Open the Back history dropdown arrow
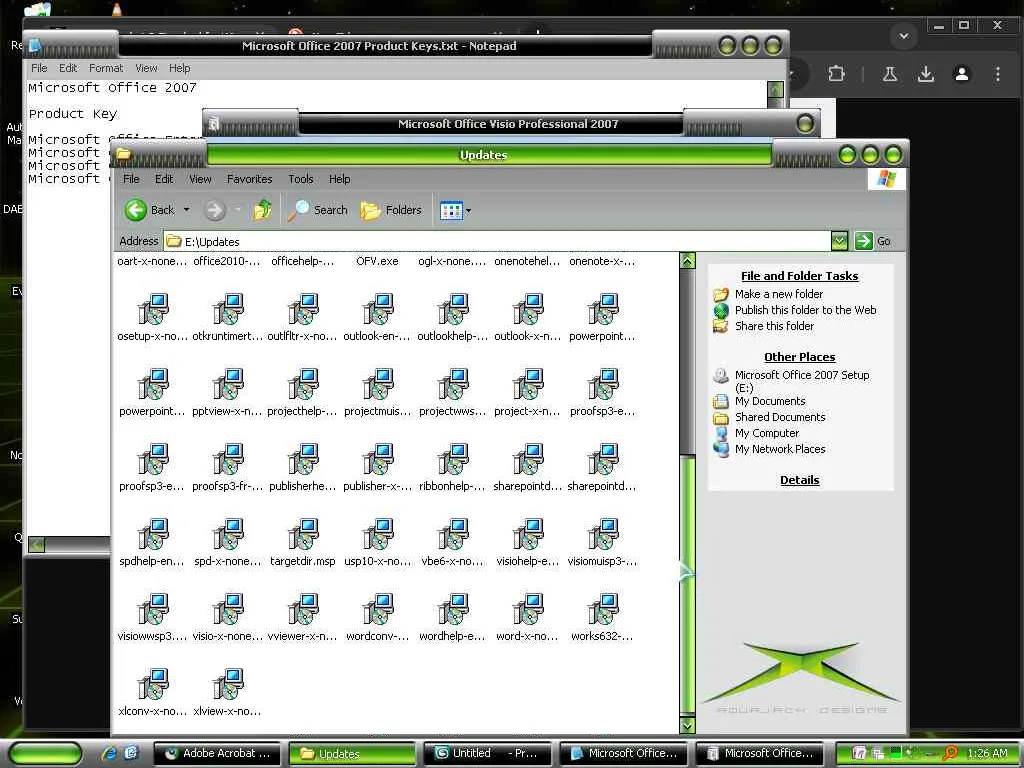 click(x=186, y=210)
